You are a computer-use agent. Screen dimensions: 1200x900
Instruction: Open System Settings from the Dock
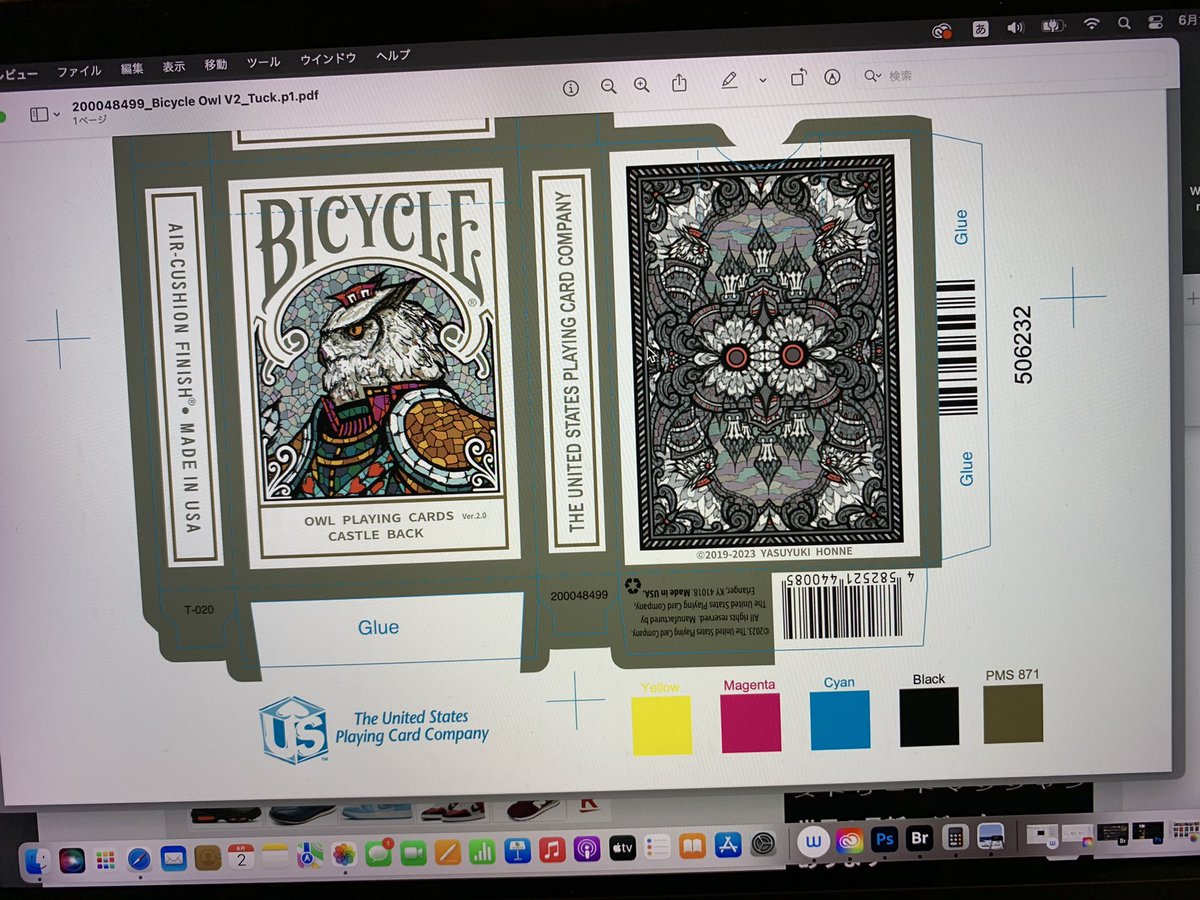(x=763, y=844)
